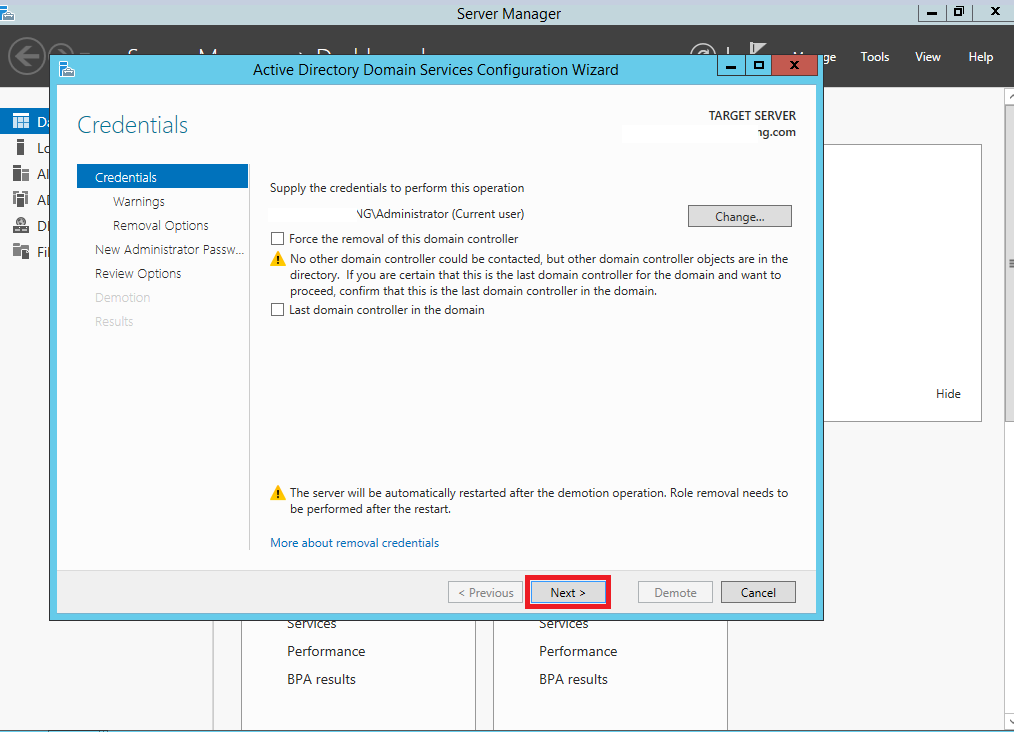1014x732 pixels.
Task: Select the Review Options wizard step
Action: pyautogui.click(x=138, y=273)
